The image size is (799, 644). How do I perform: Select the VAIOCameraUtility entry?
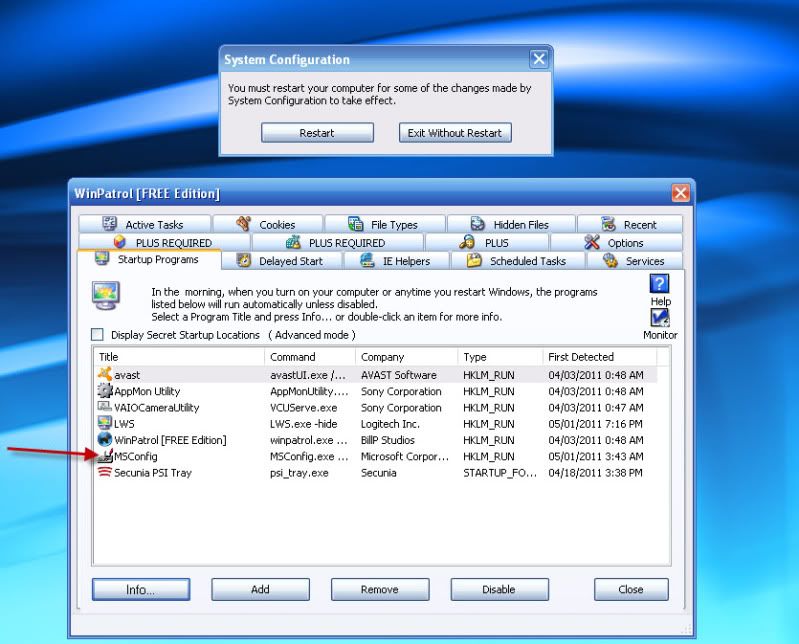(156, 408)
